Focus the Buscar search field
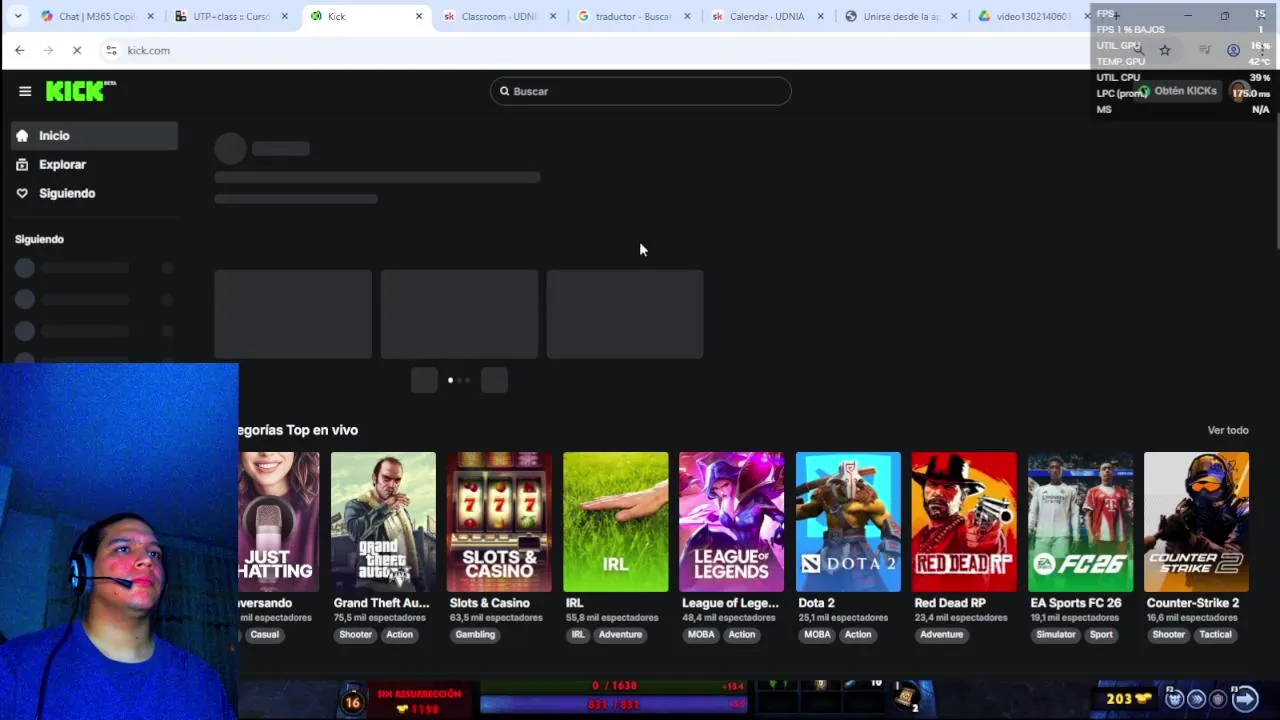The height and width of the screenshot is (720, 1280). tap(640, 91)
